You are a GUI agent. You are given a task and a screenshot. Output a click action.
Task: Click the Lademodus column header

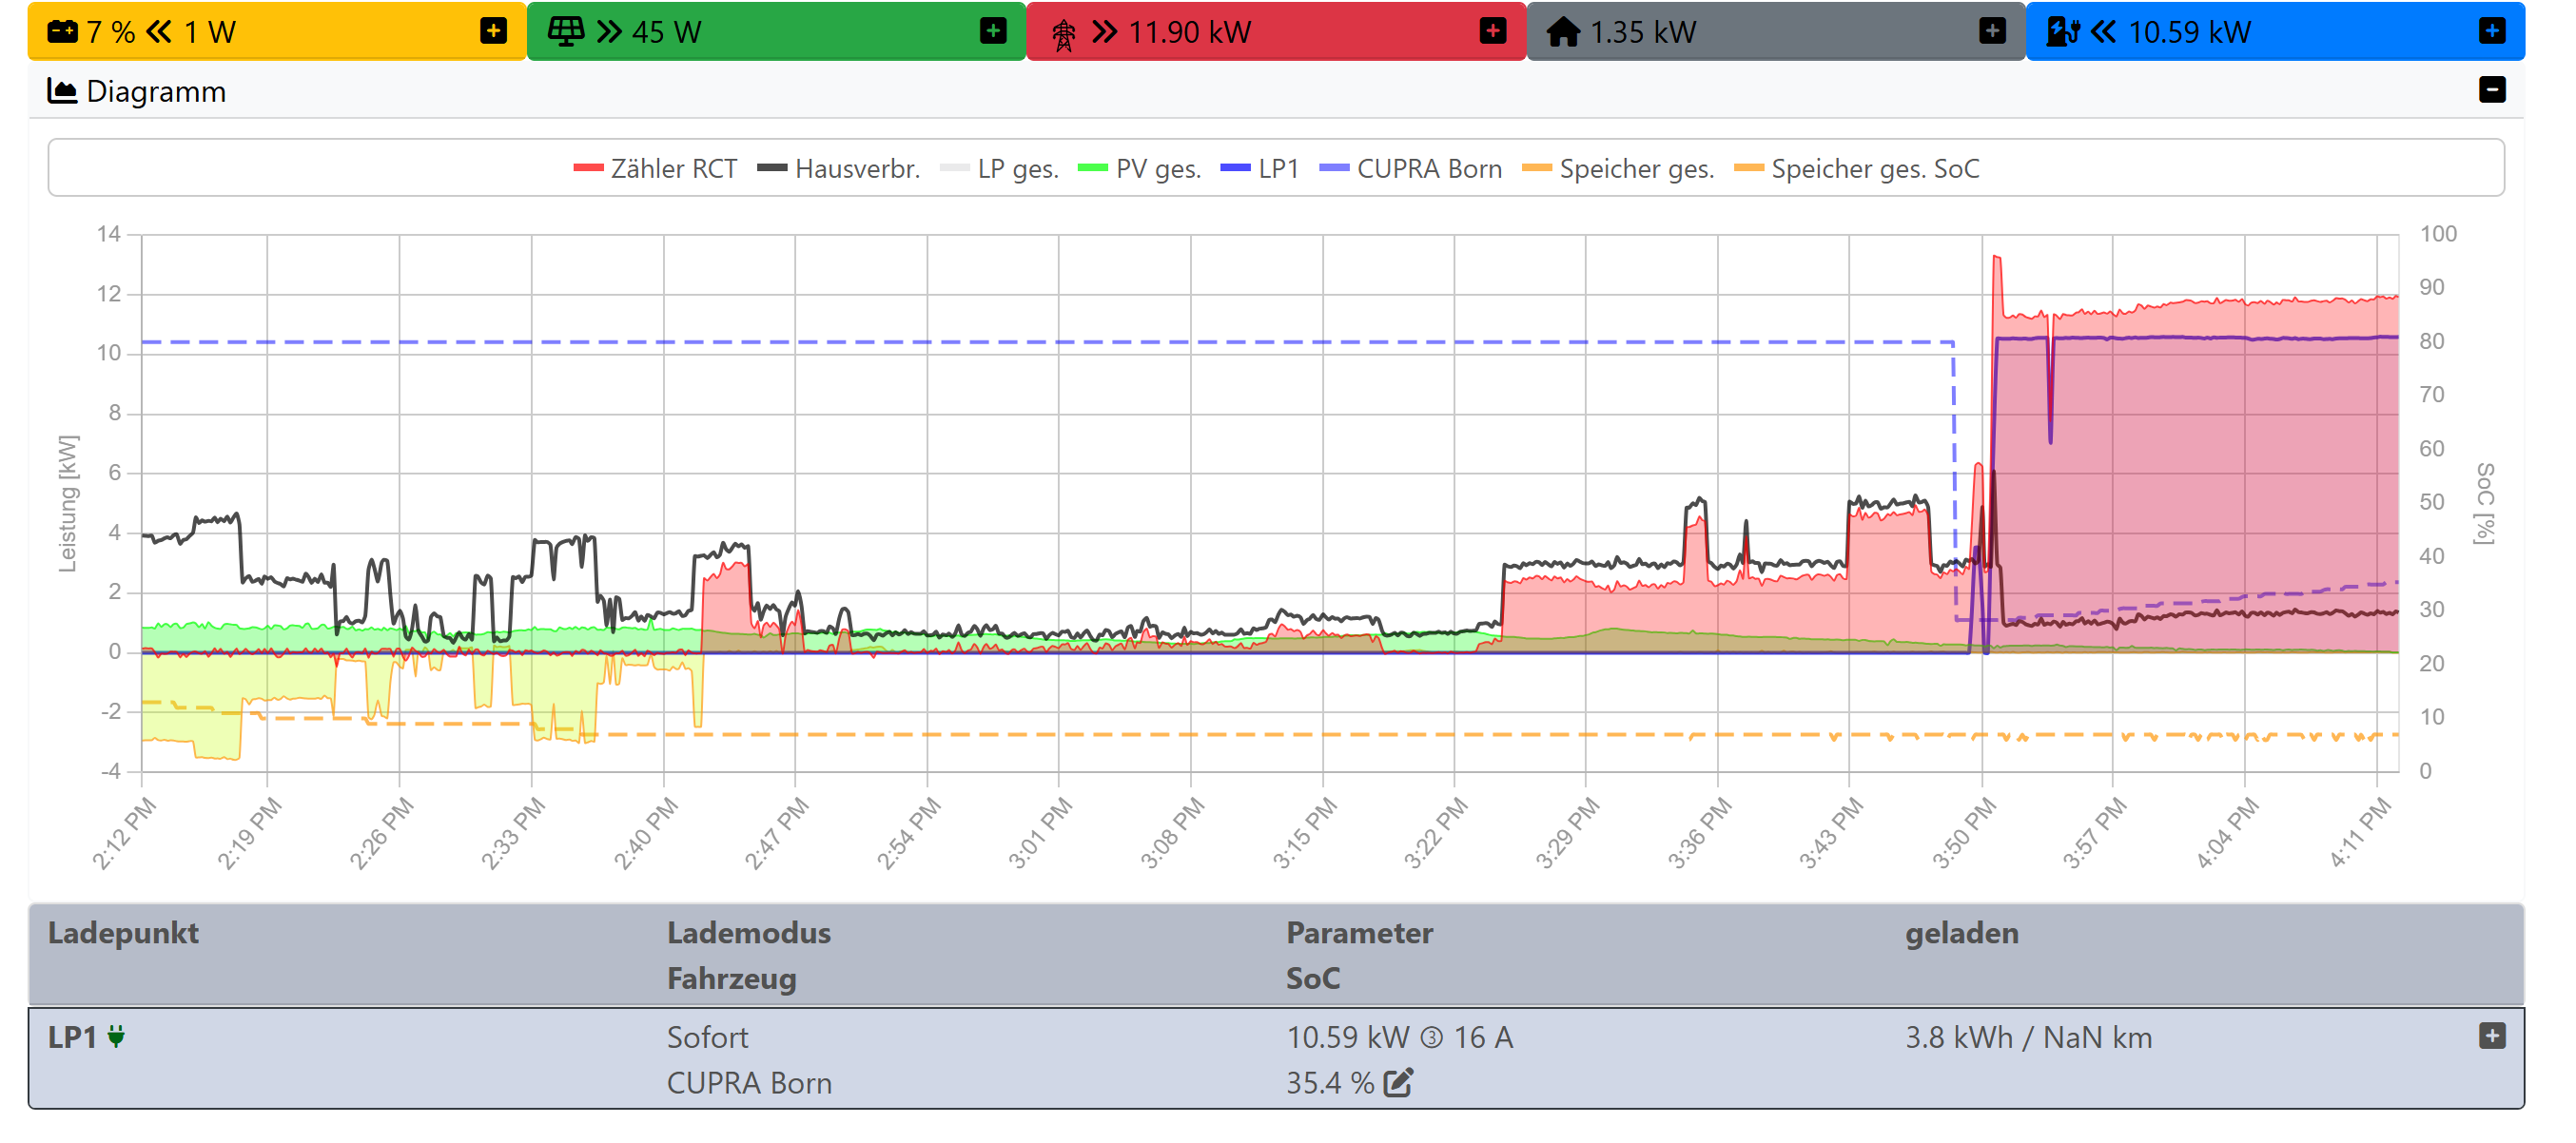[749, 933]
